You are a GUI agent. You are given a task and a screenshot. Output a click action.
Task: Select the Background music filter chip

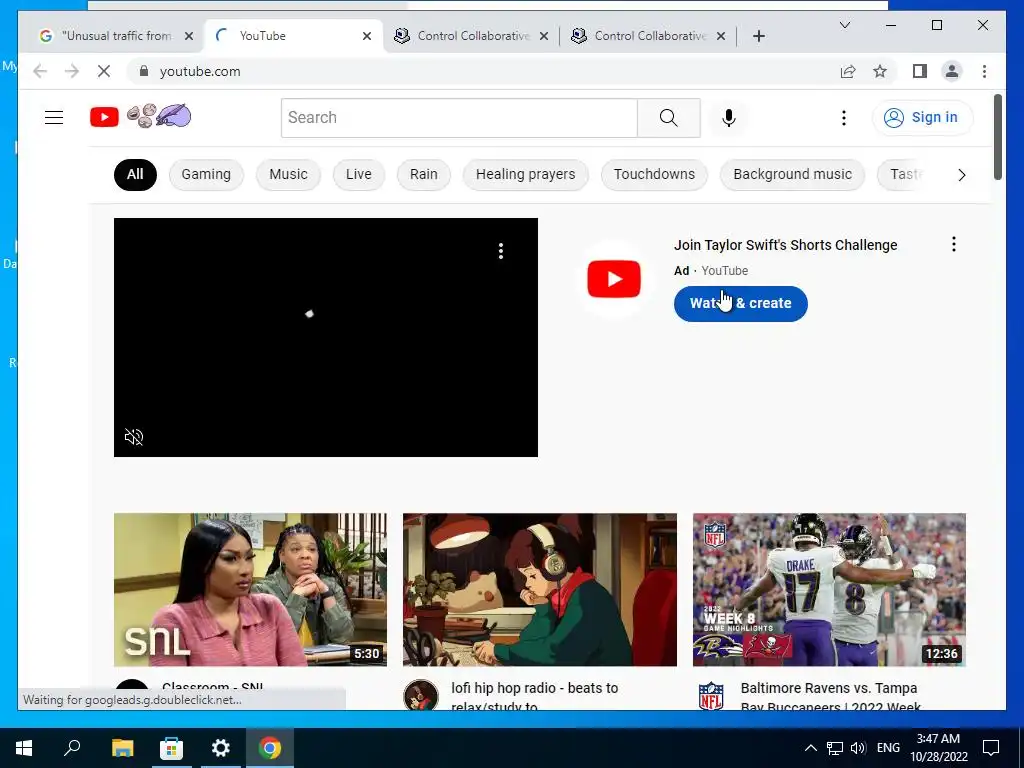click(x=792, y=174)
